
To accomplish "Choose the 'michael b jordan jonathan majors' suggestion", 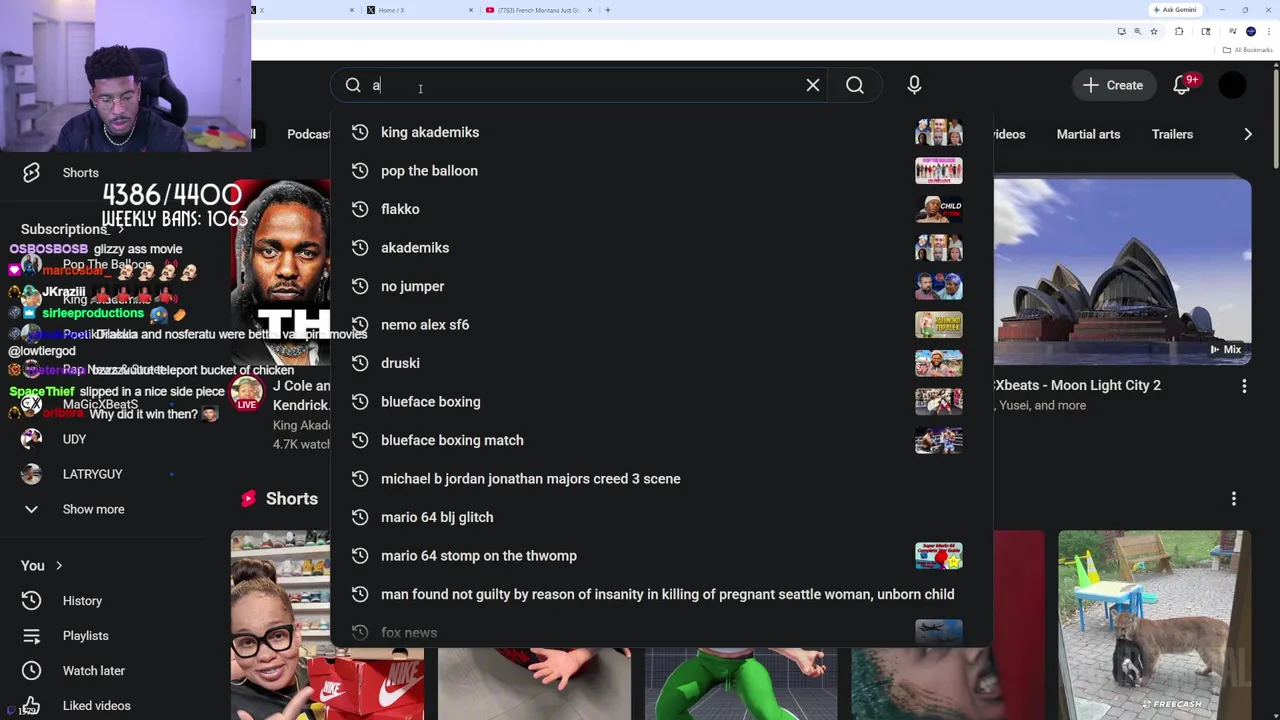I will pos(661,479).
